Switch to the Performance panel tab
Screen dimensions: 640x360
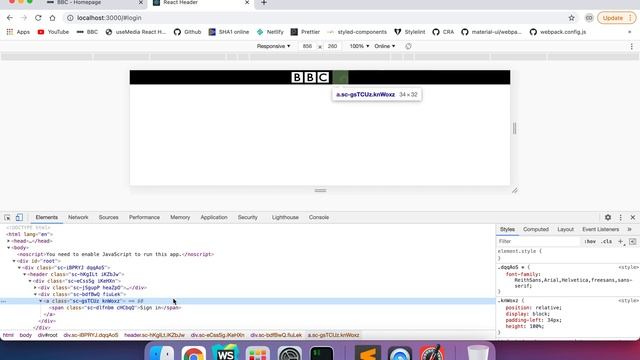point(144,218)
